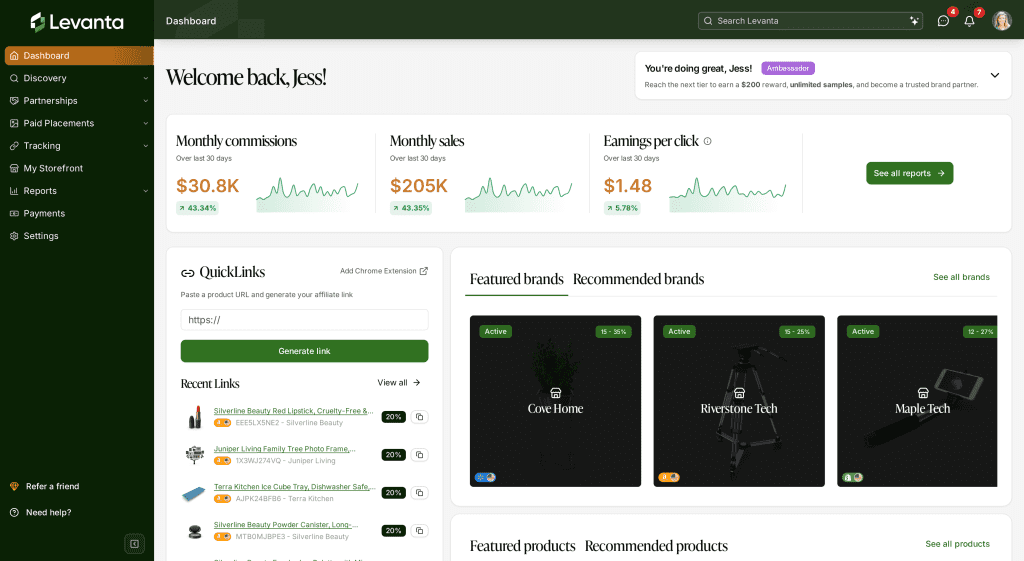Image resolution: width=1024 pixels, height=561 pixels.
Task: Copy the Juniper Living Photo Frame link
Action: [x=419, y=455]
